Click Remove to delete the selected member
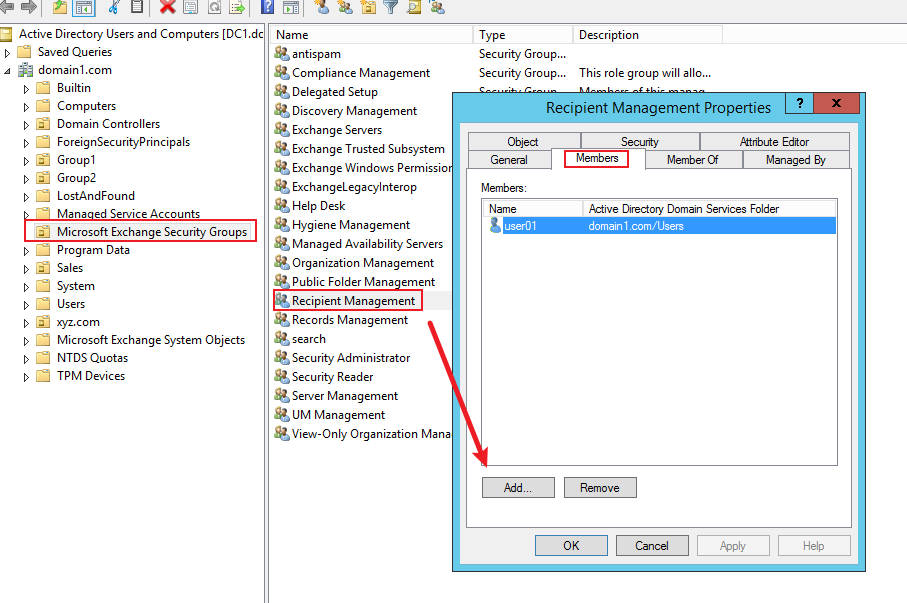 click(600, 487)
